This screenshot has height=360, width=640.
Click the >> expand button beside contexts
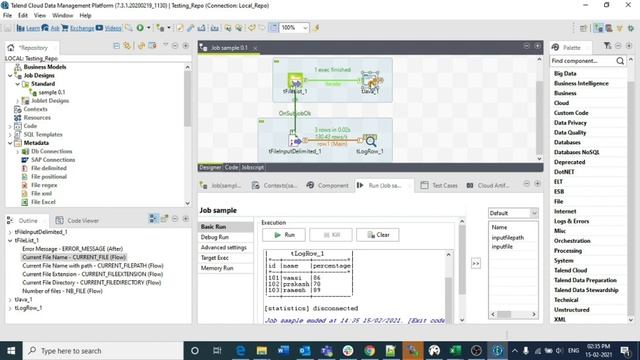click(476, 263)
